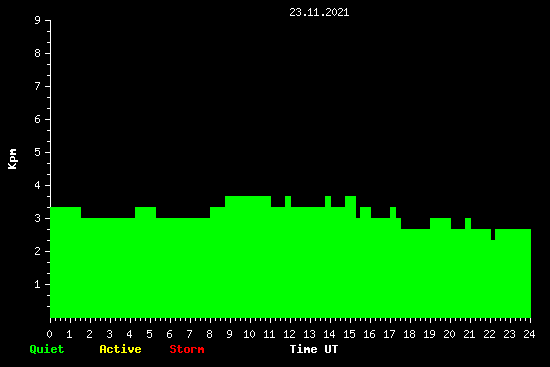
Task: Click the green Quiet legend label
Action: tap(47, 349)
